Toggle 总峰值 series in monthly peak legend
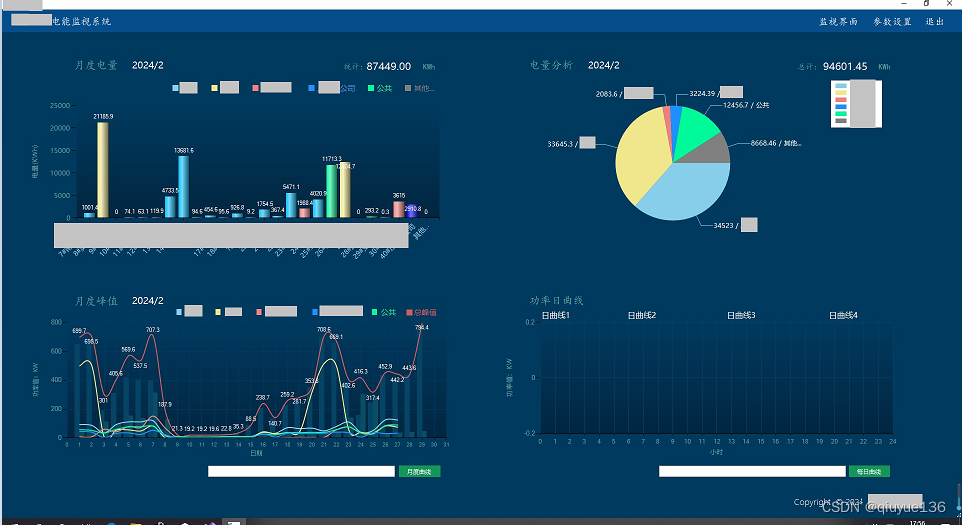 coord(419,312)
